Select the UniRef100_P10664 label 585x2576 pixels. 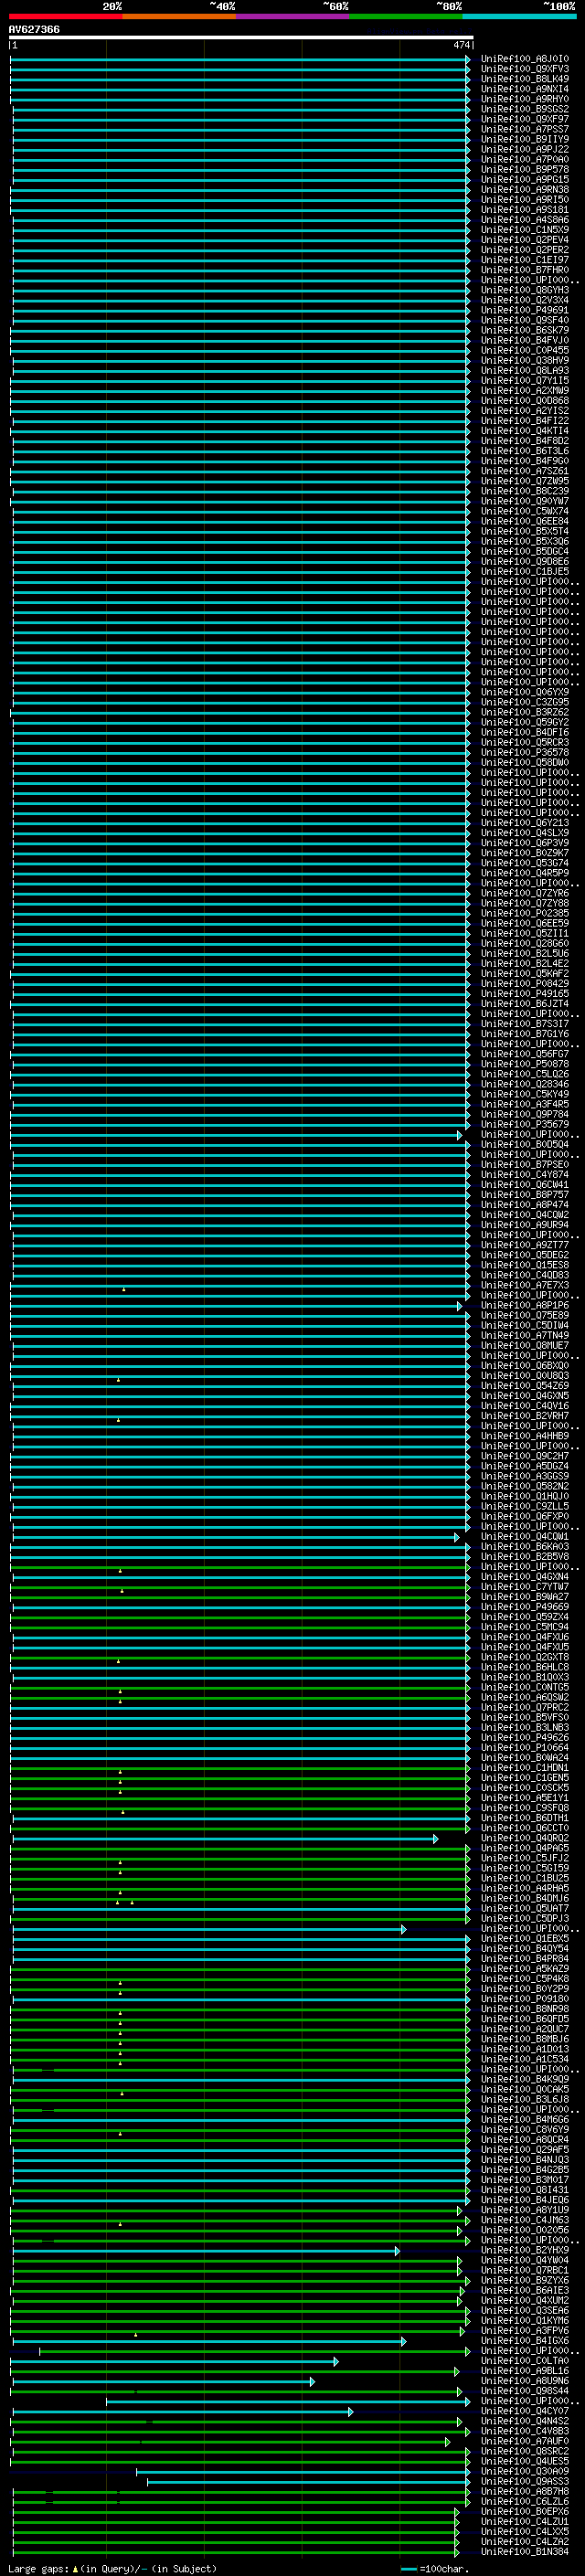(525, 1747)
